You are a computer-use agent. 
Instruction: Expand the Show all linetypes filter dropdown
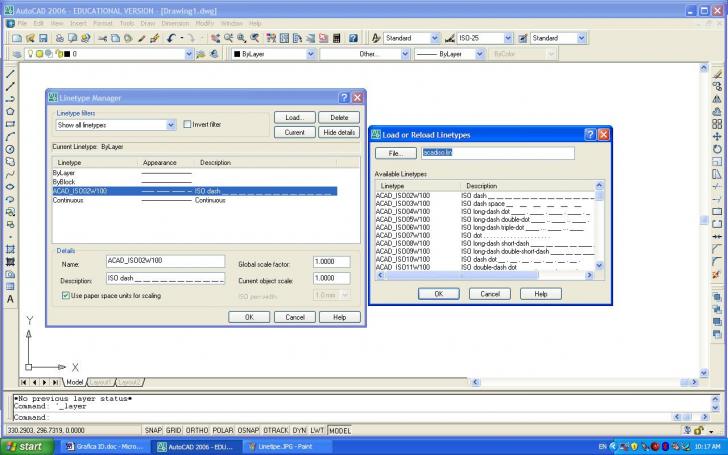[171, 125]
